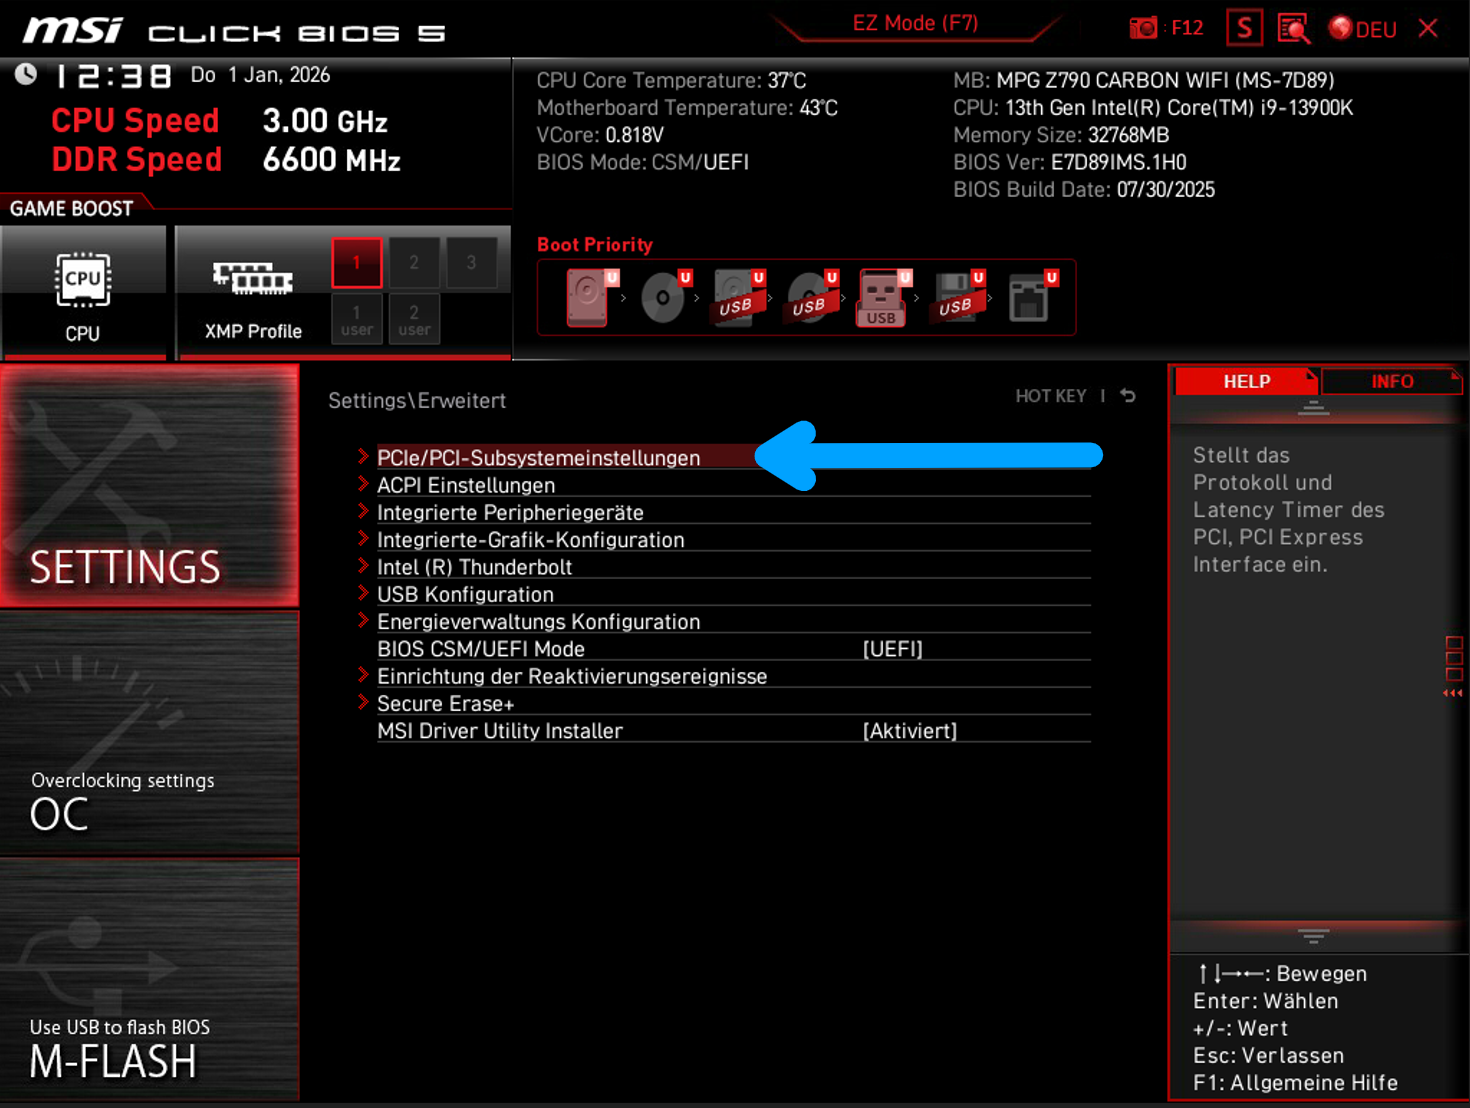Viewport: 1470px width, 1108px height.
Task: Click the MSI Driver Utility Installer label
Action: [500, 731]
